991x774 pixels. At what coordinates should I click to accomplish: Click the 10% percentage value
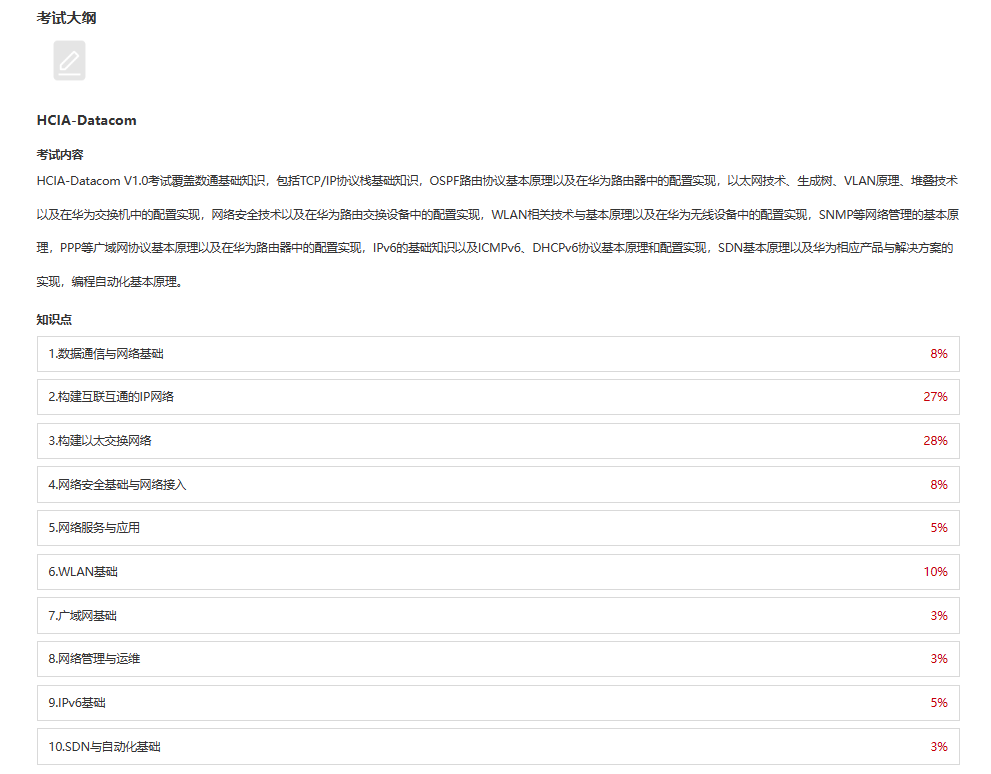click(935, 572)
